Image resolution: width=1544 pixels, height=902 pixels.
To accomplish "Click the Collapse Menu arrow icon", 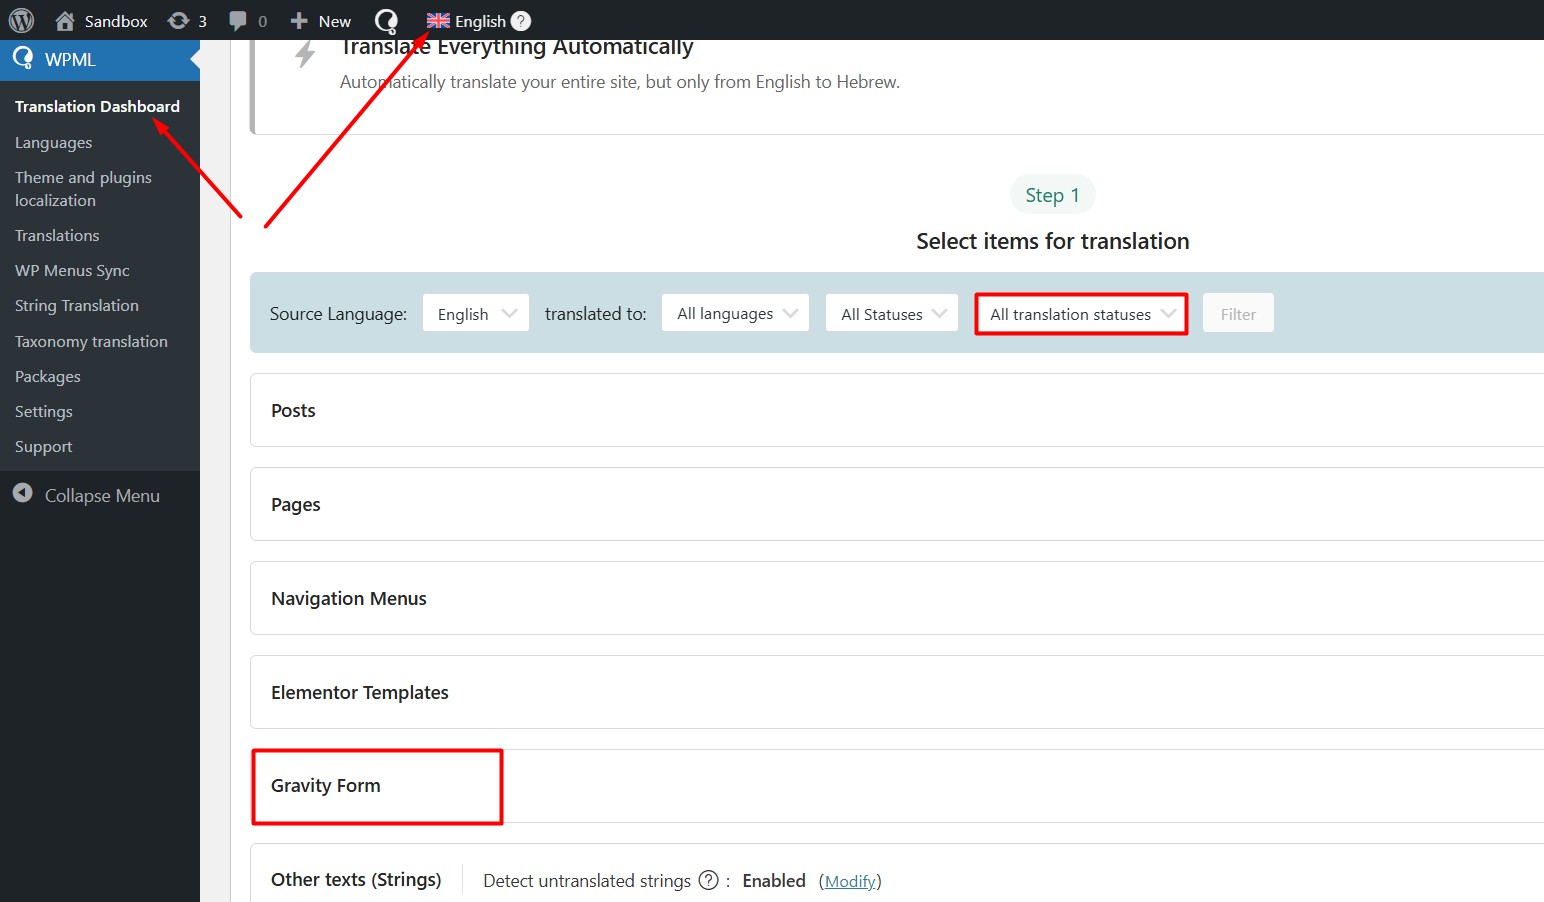I will (x=23, y=494).
